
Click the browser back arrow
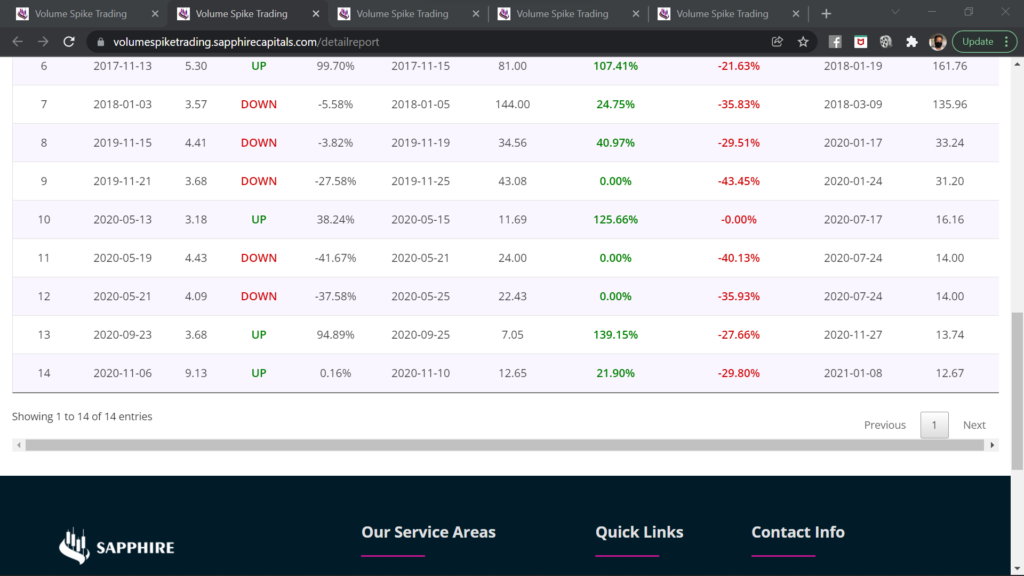[17, 42]
